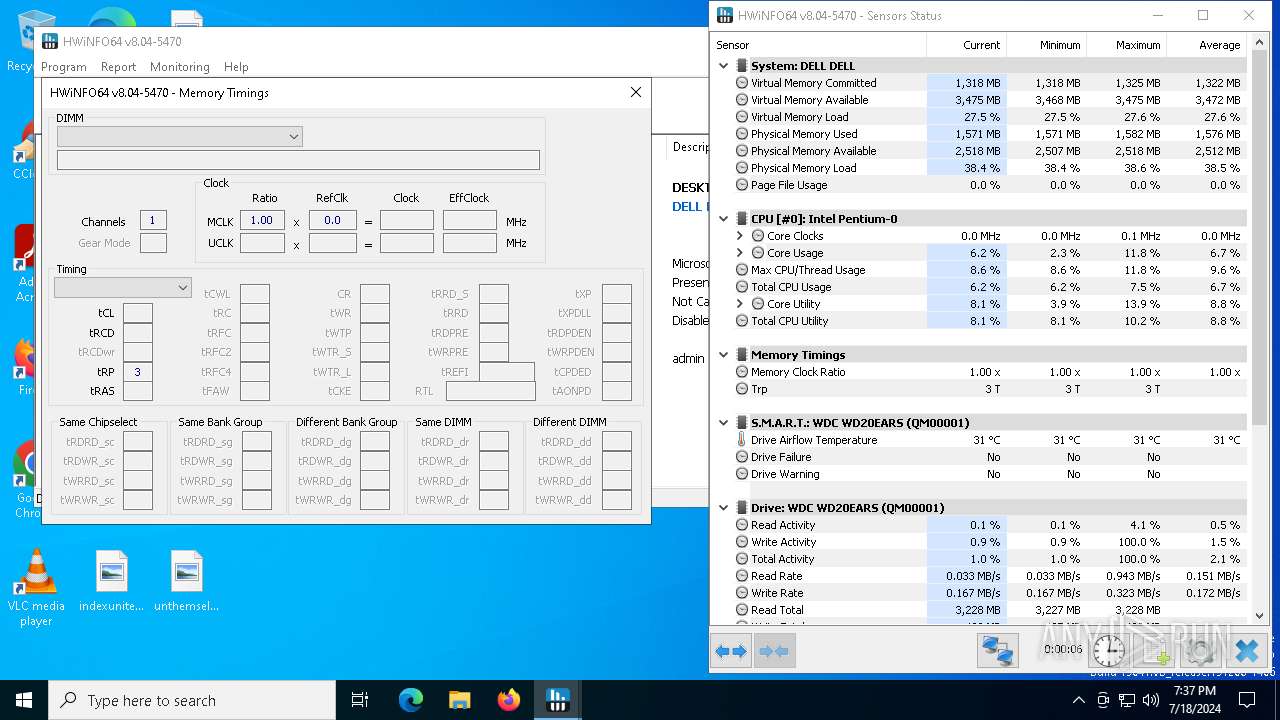Image resolution: width=1280 pixels, height=720 pixels.
Task: Open the Monitoring menu
Action: click(180, 67)
